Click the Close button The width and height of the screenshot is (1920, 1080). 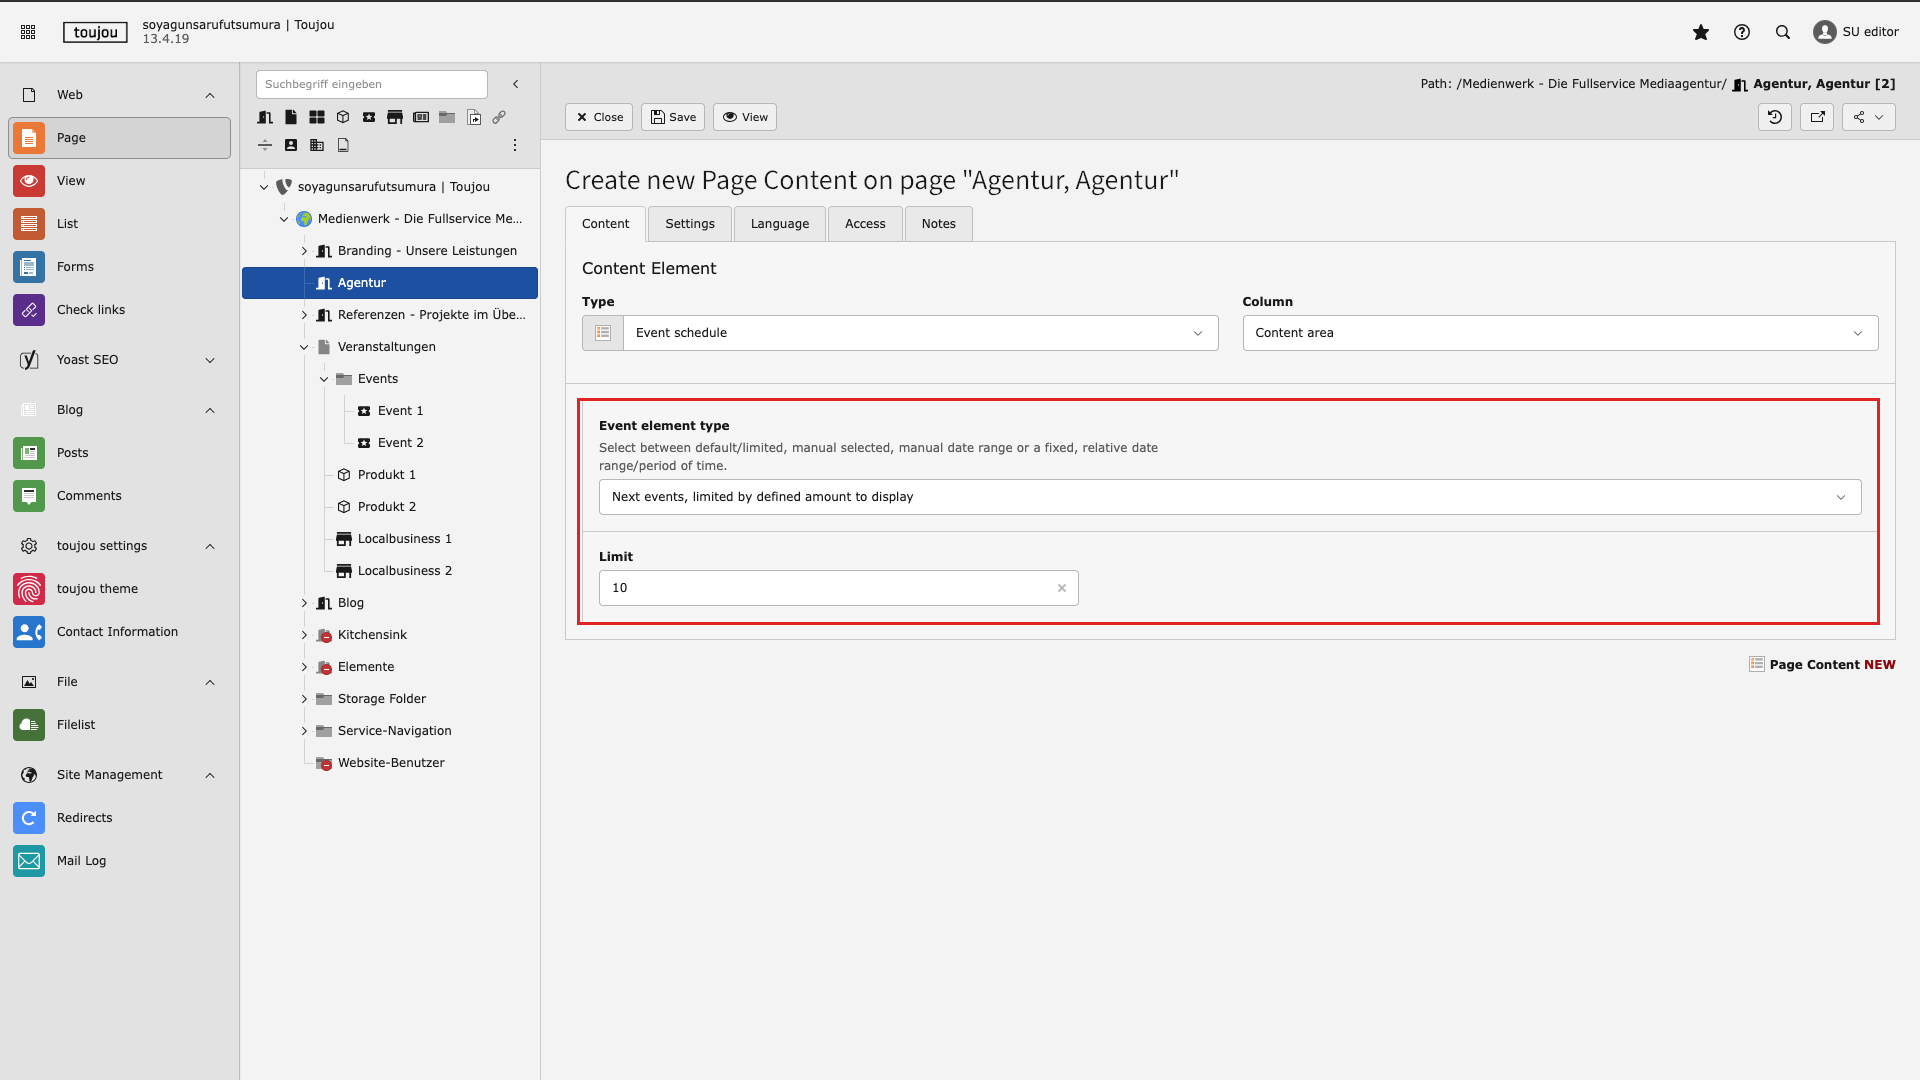599,117
